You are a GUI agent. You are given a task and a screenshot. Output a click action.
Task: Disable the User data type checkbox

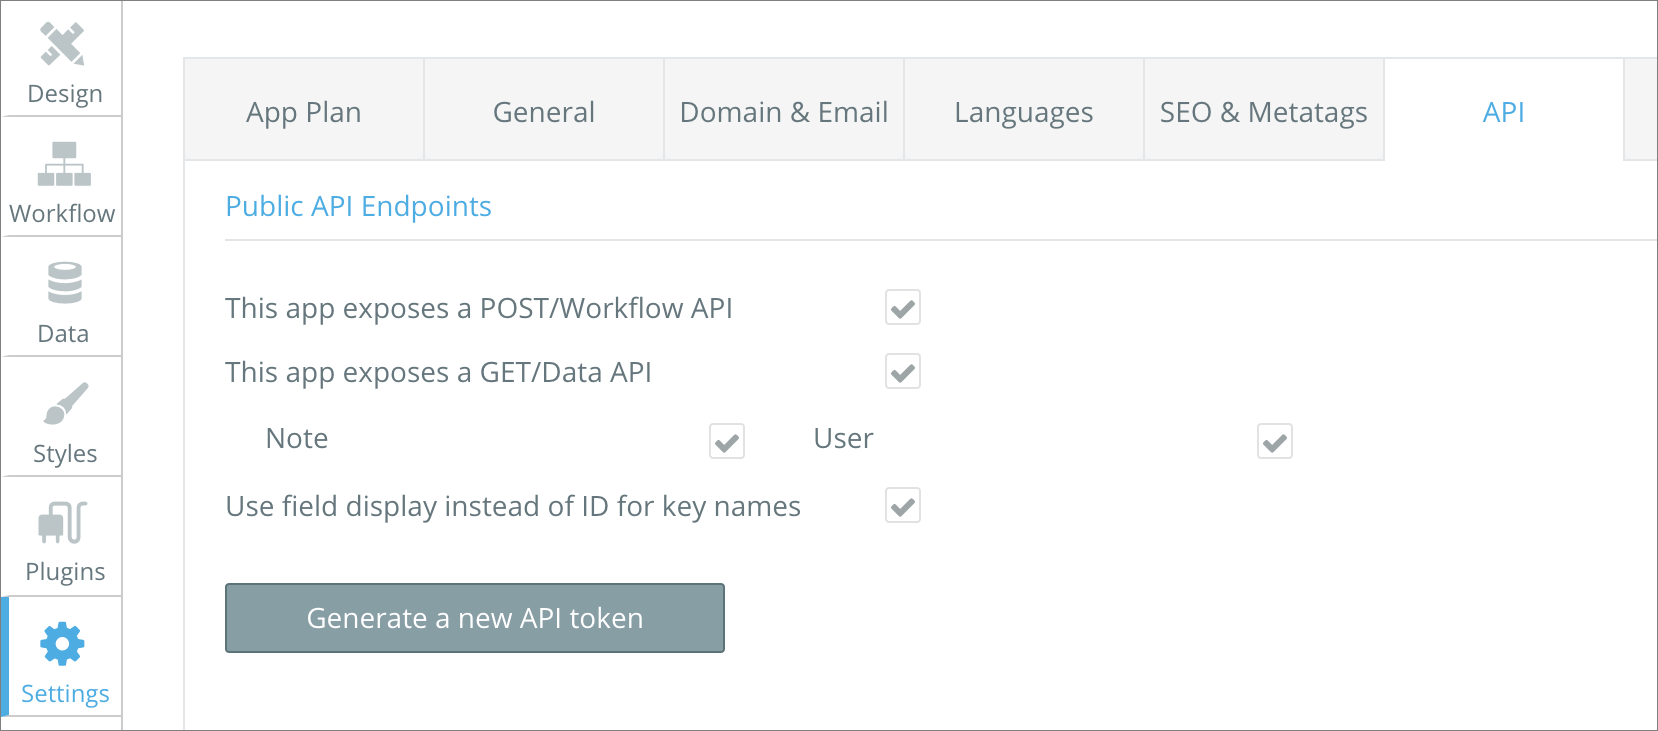[1274, 441]
